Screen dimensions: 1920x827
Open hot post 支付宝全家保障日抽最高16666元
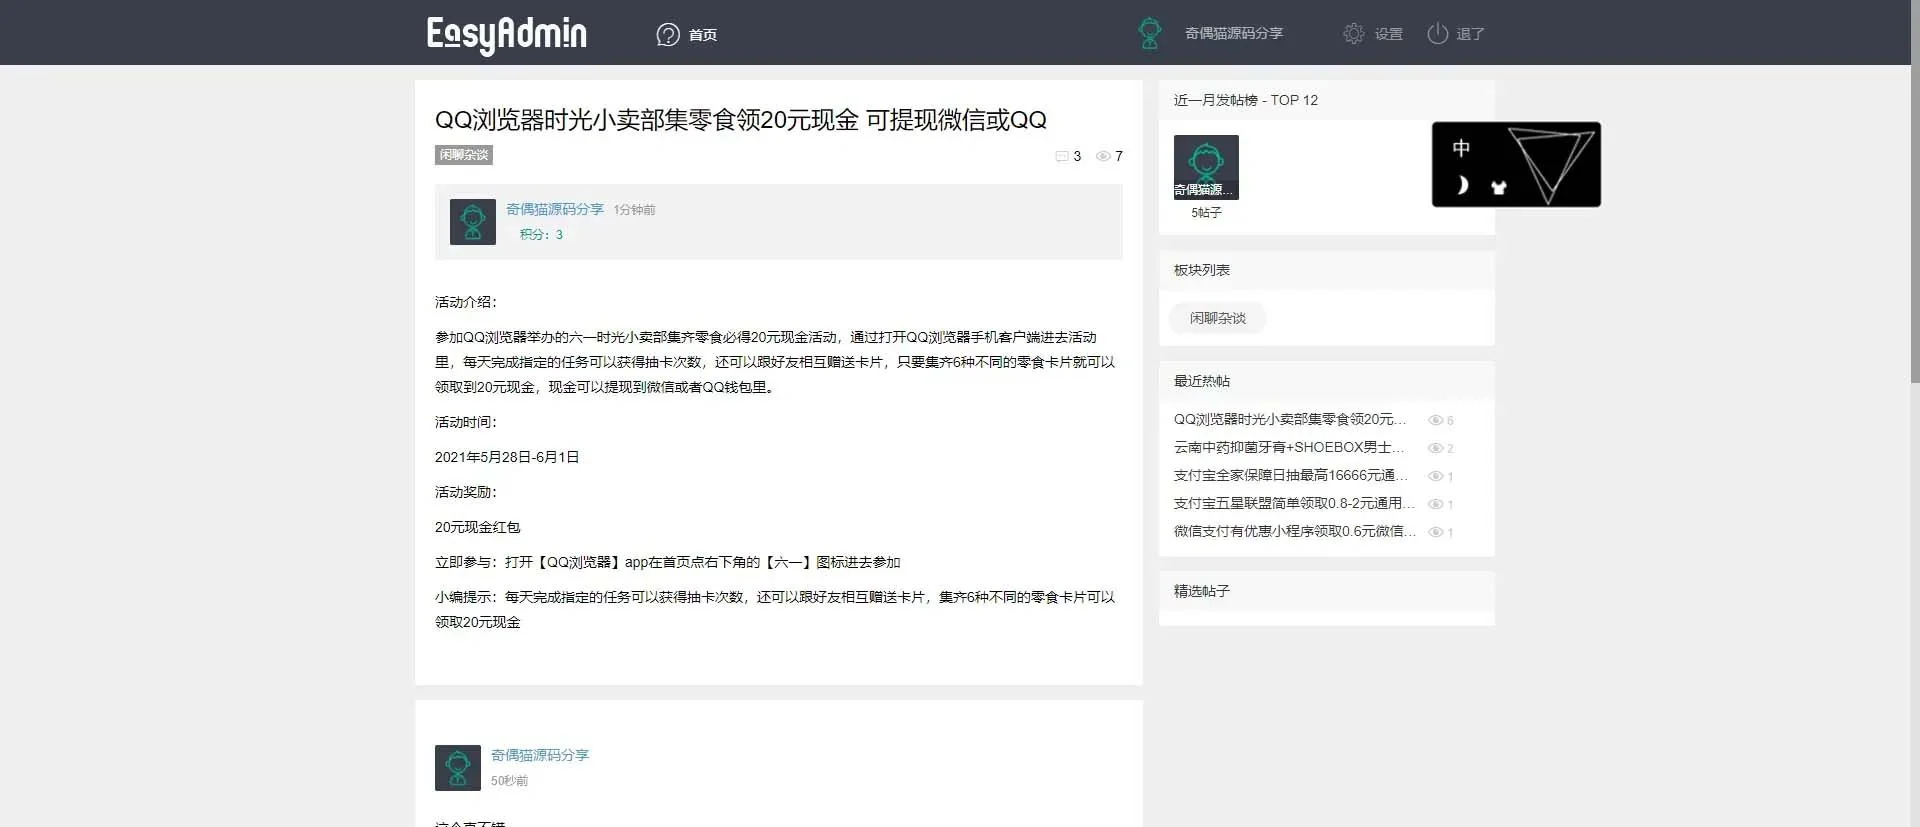[1290, 475]
